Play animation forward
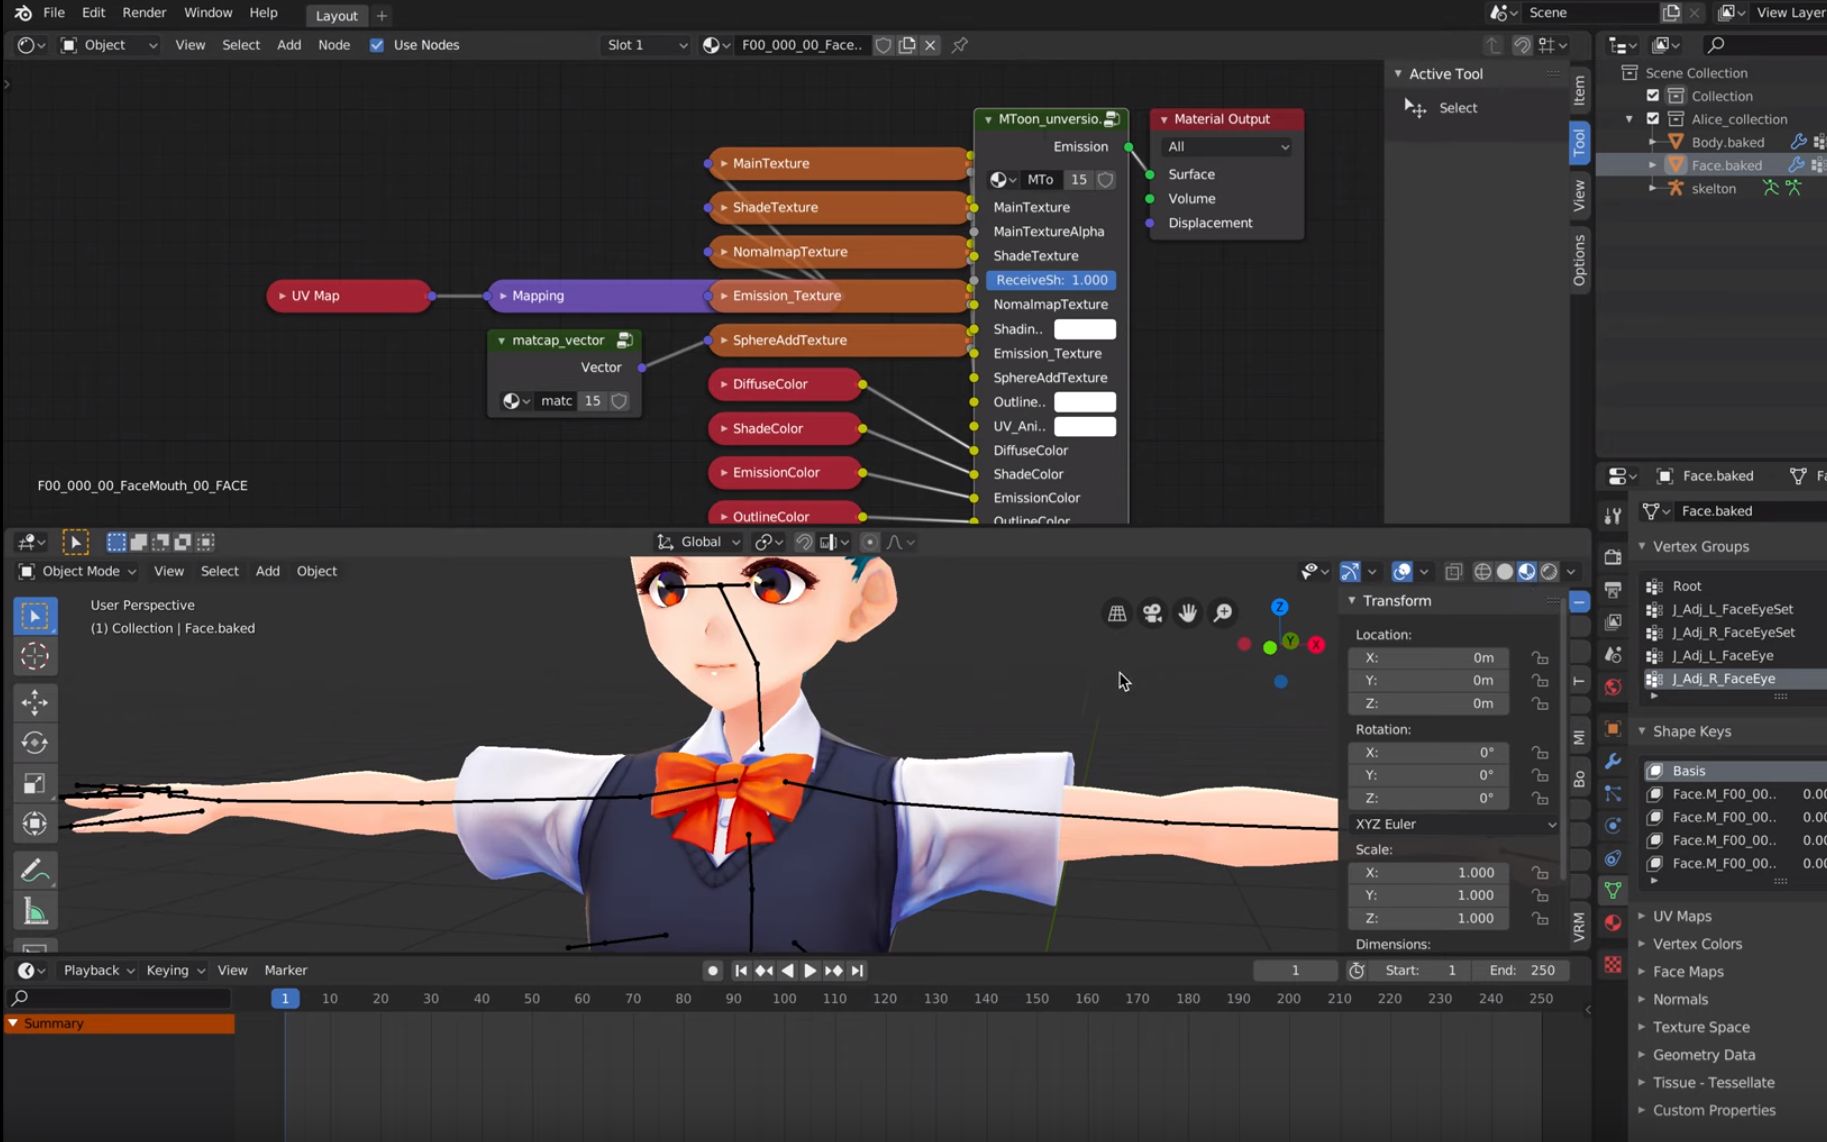Screen dimensions: 1827x1142 (x=810, y=971)
